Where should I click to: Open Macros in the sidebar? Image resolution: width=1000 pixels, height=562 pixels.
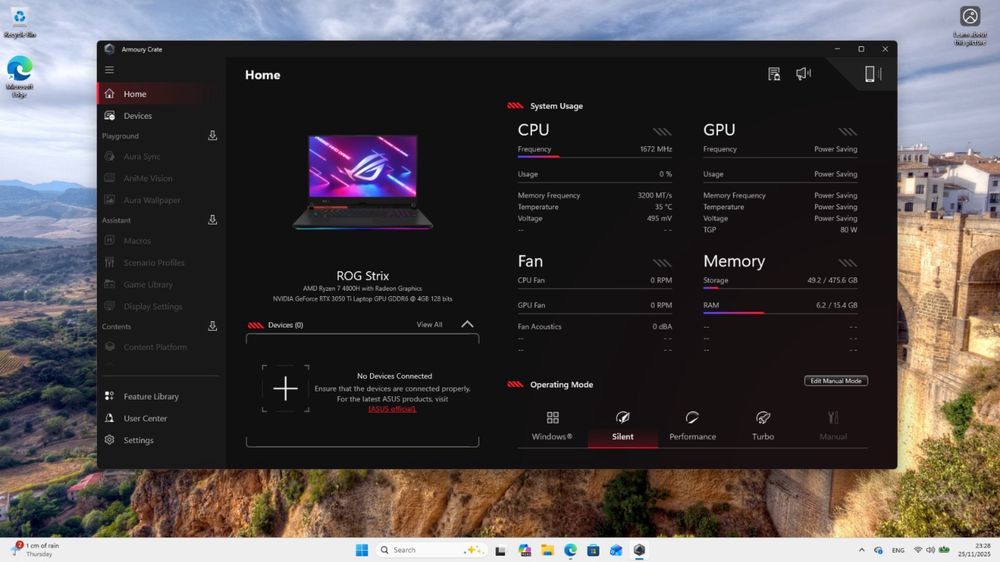159,240
